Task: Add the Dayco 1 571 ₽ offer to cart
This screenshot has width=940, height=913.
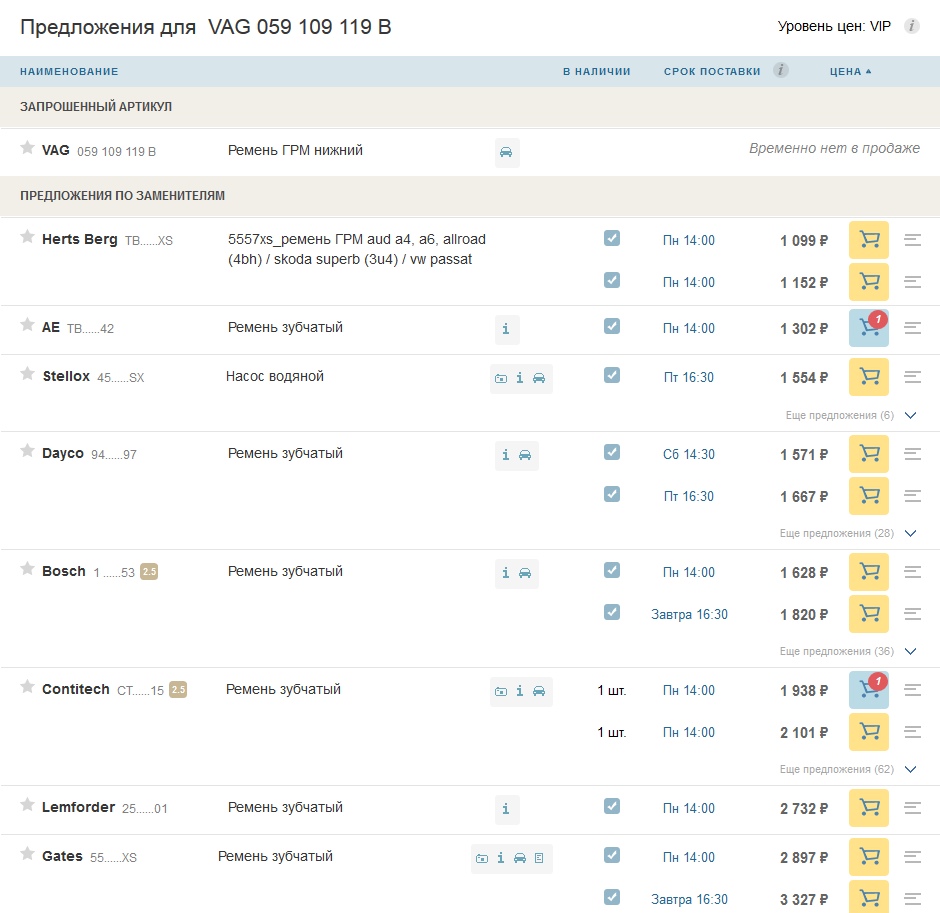Action: pyautogui.click(x=869, y=454)
